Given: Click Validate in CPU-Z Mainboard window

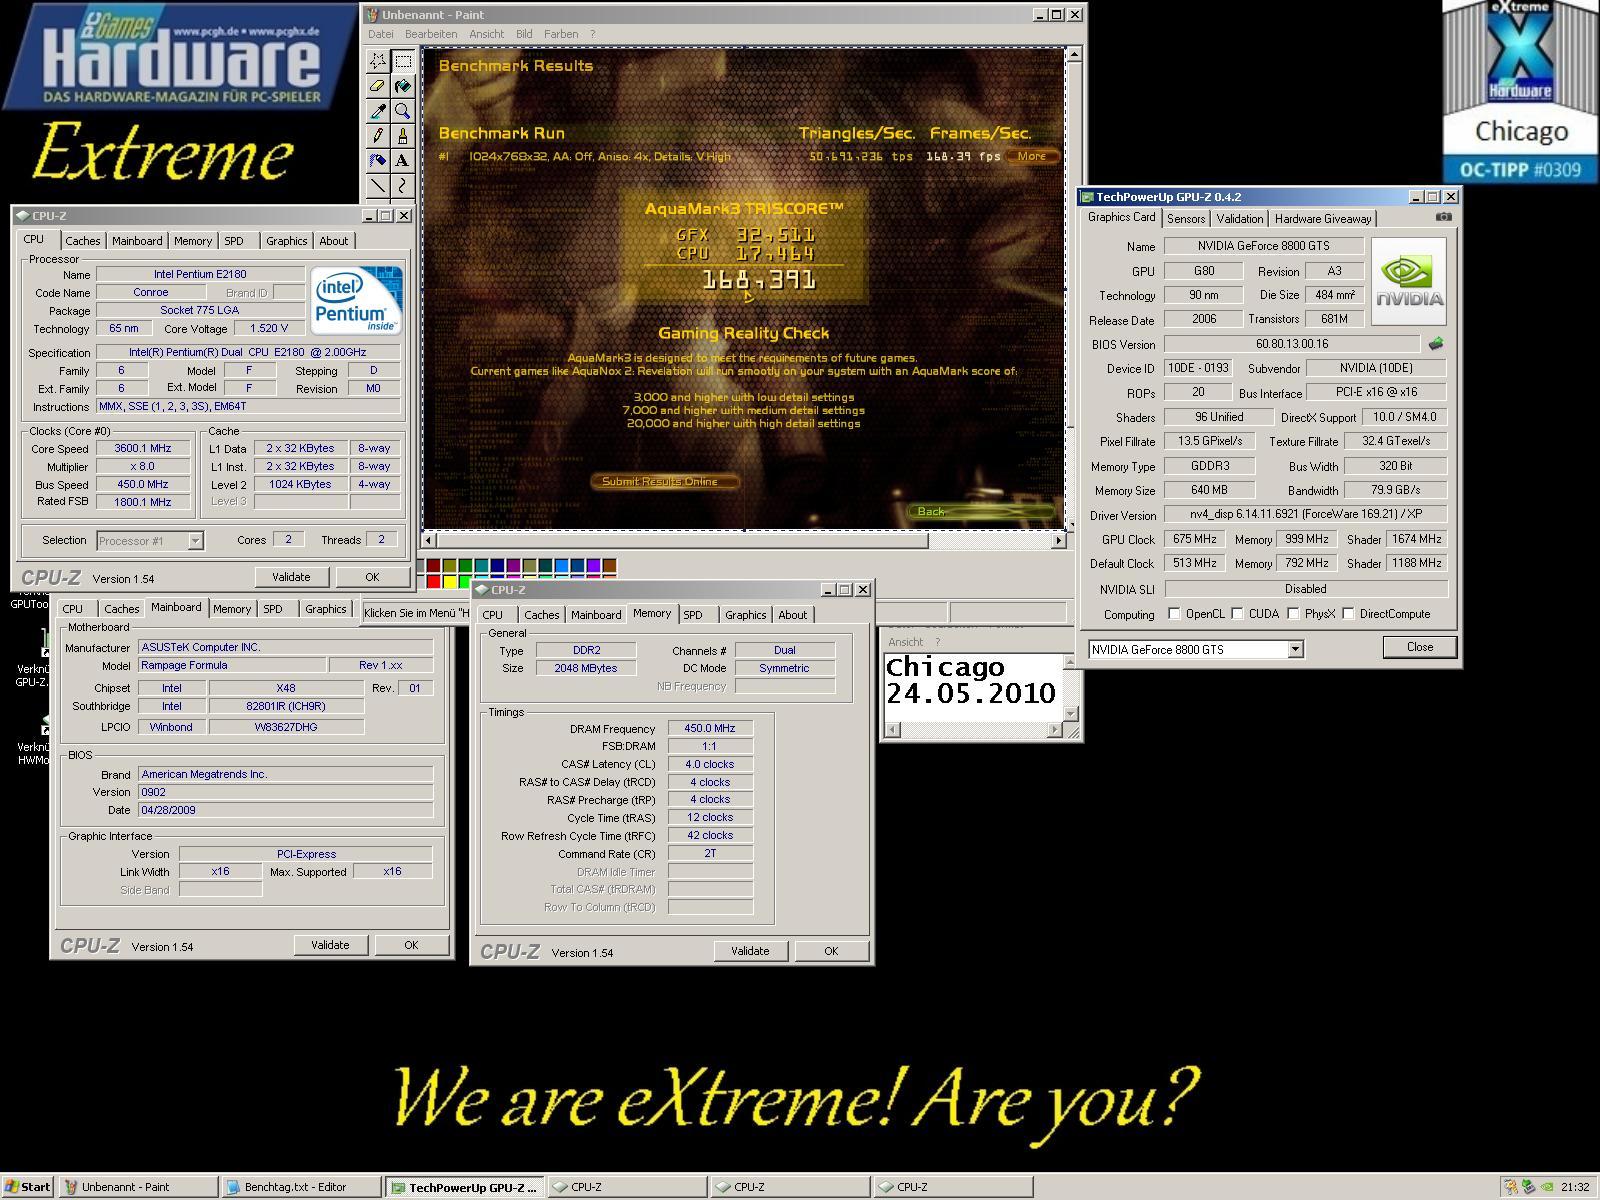Looking at the screenshot, I should (x=330, y=945).
